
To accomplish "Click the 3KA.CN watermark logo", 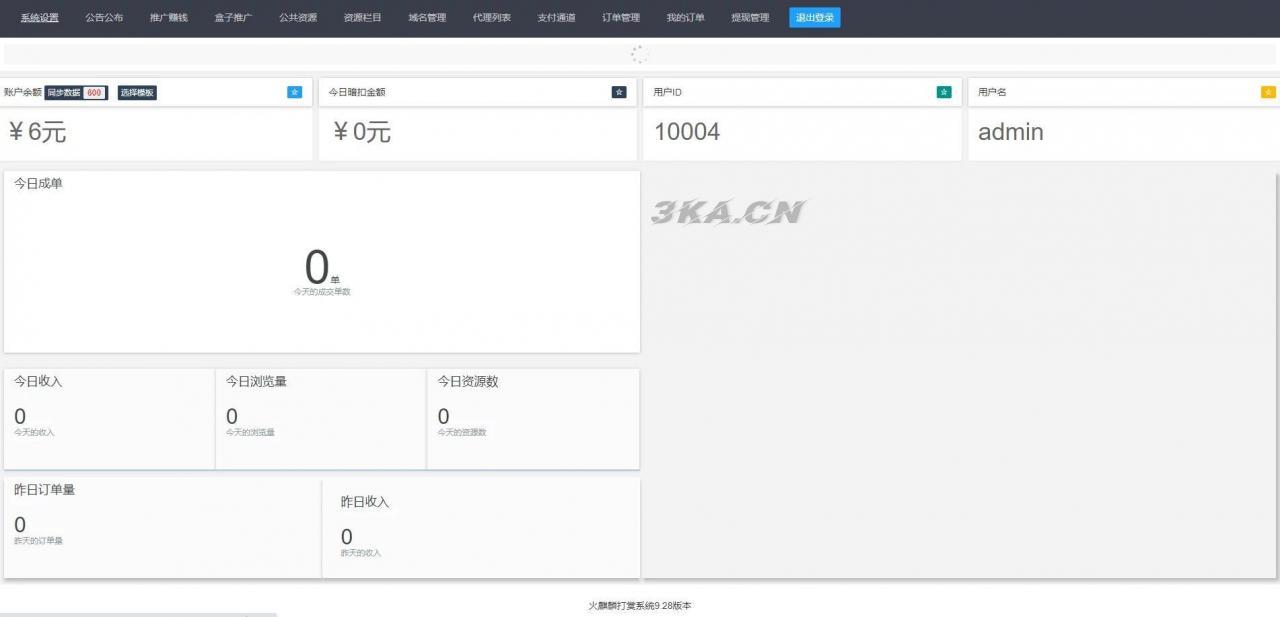I will click(x=728, y=212).
